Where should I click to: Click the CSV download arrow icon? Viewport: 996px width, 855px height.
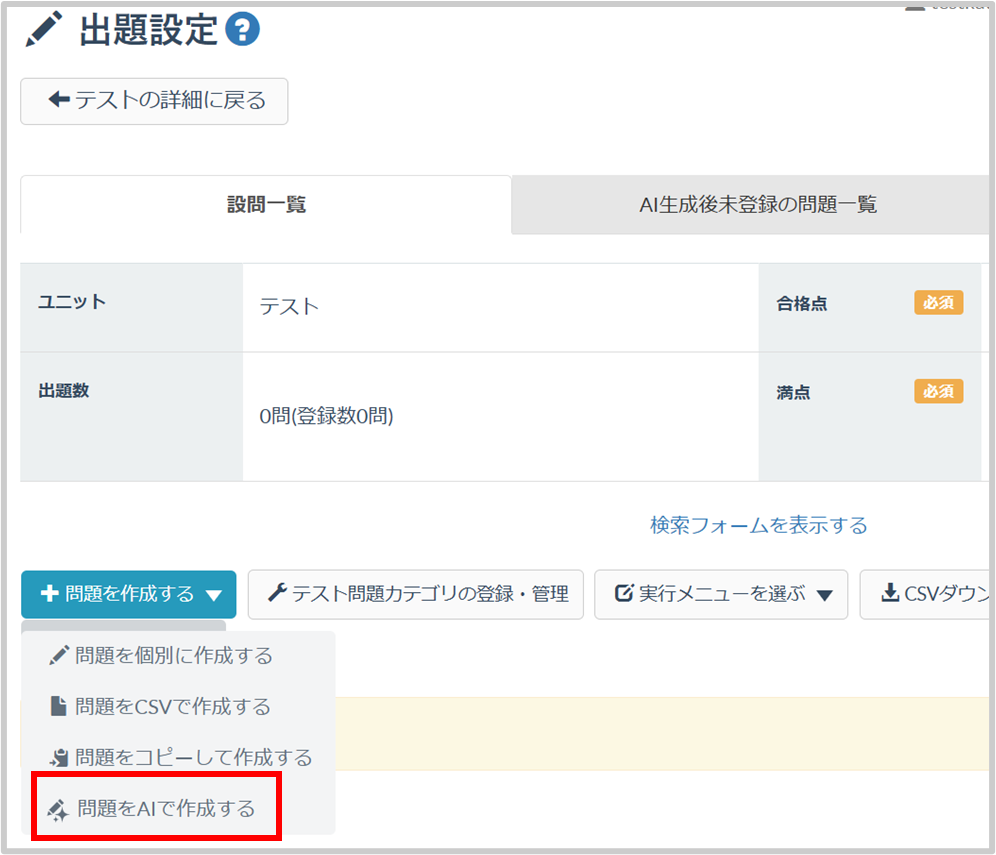pyautogui.click(x=889, y=593)
